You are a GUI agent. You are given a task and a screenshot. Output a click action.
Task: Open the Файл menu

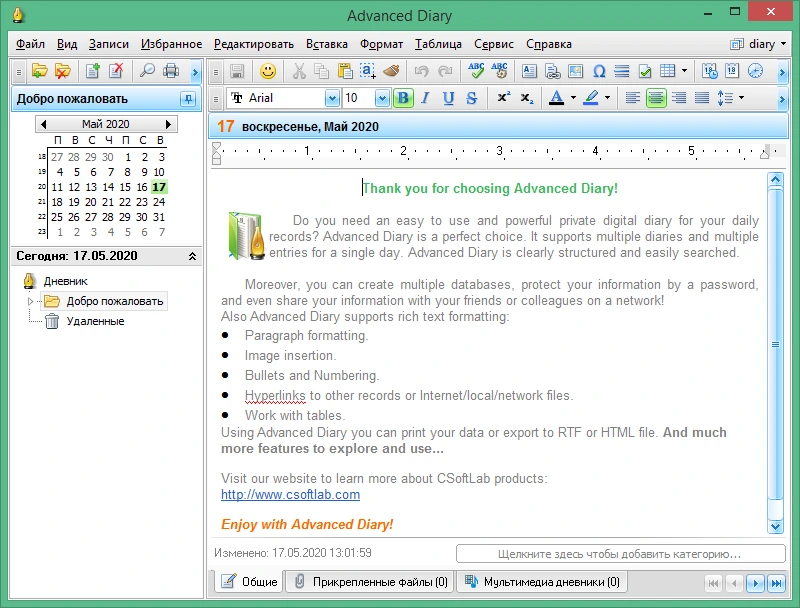pyautogui.click(x=30, y=44)
